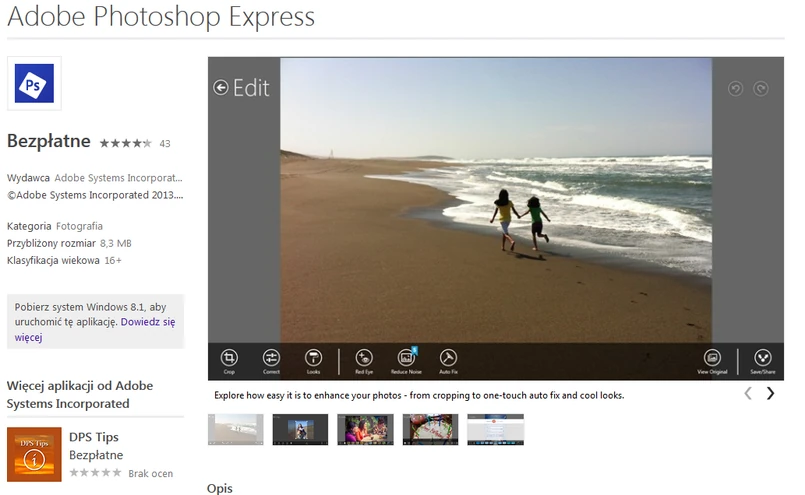Click the redo icon in screenshot
This screenshot has width=805, height=495.
click(761, 89)
